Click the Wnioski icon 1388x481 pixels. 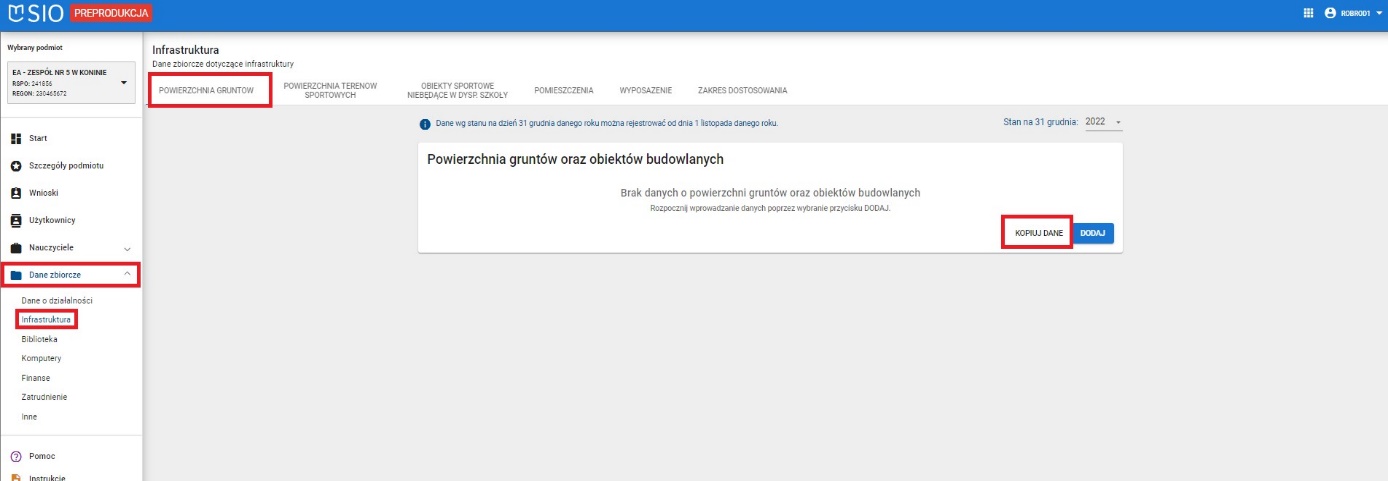click(16, 193)
